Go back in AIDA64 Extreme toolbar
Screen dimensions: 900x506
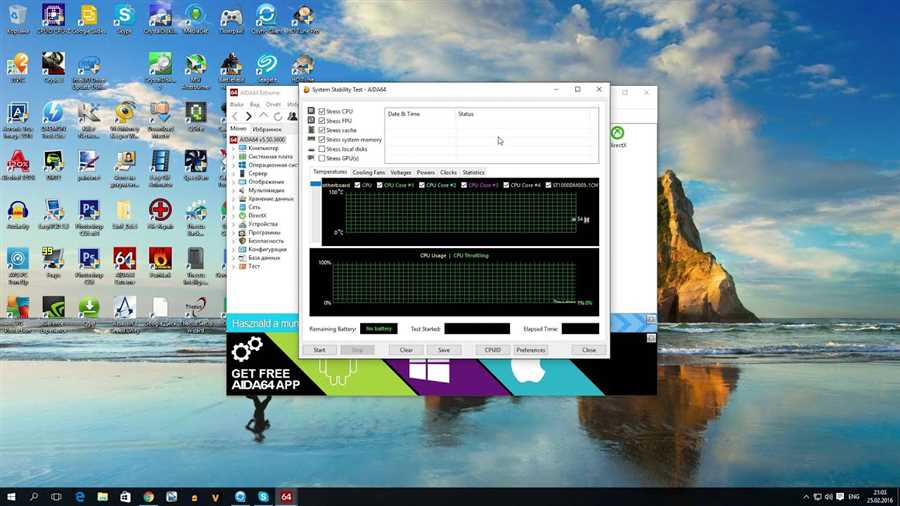coord(235,116)
